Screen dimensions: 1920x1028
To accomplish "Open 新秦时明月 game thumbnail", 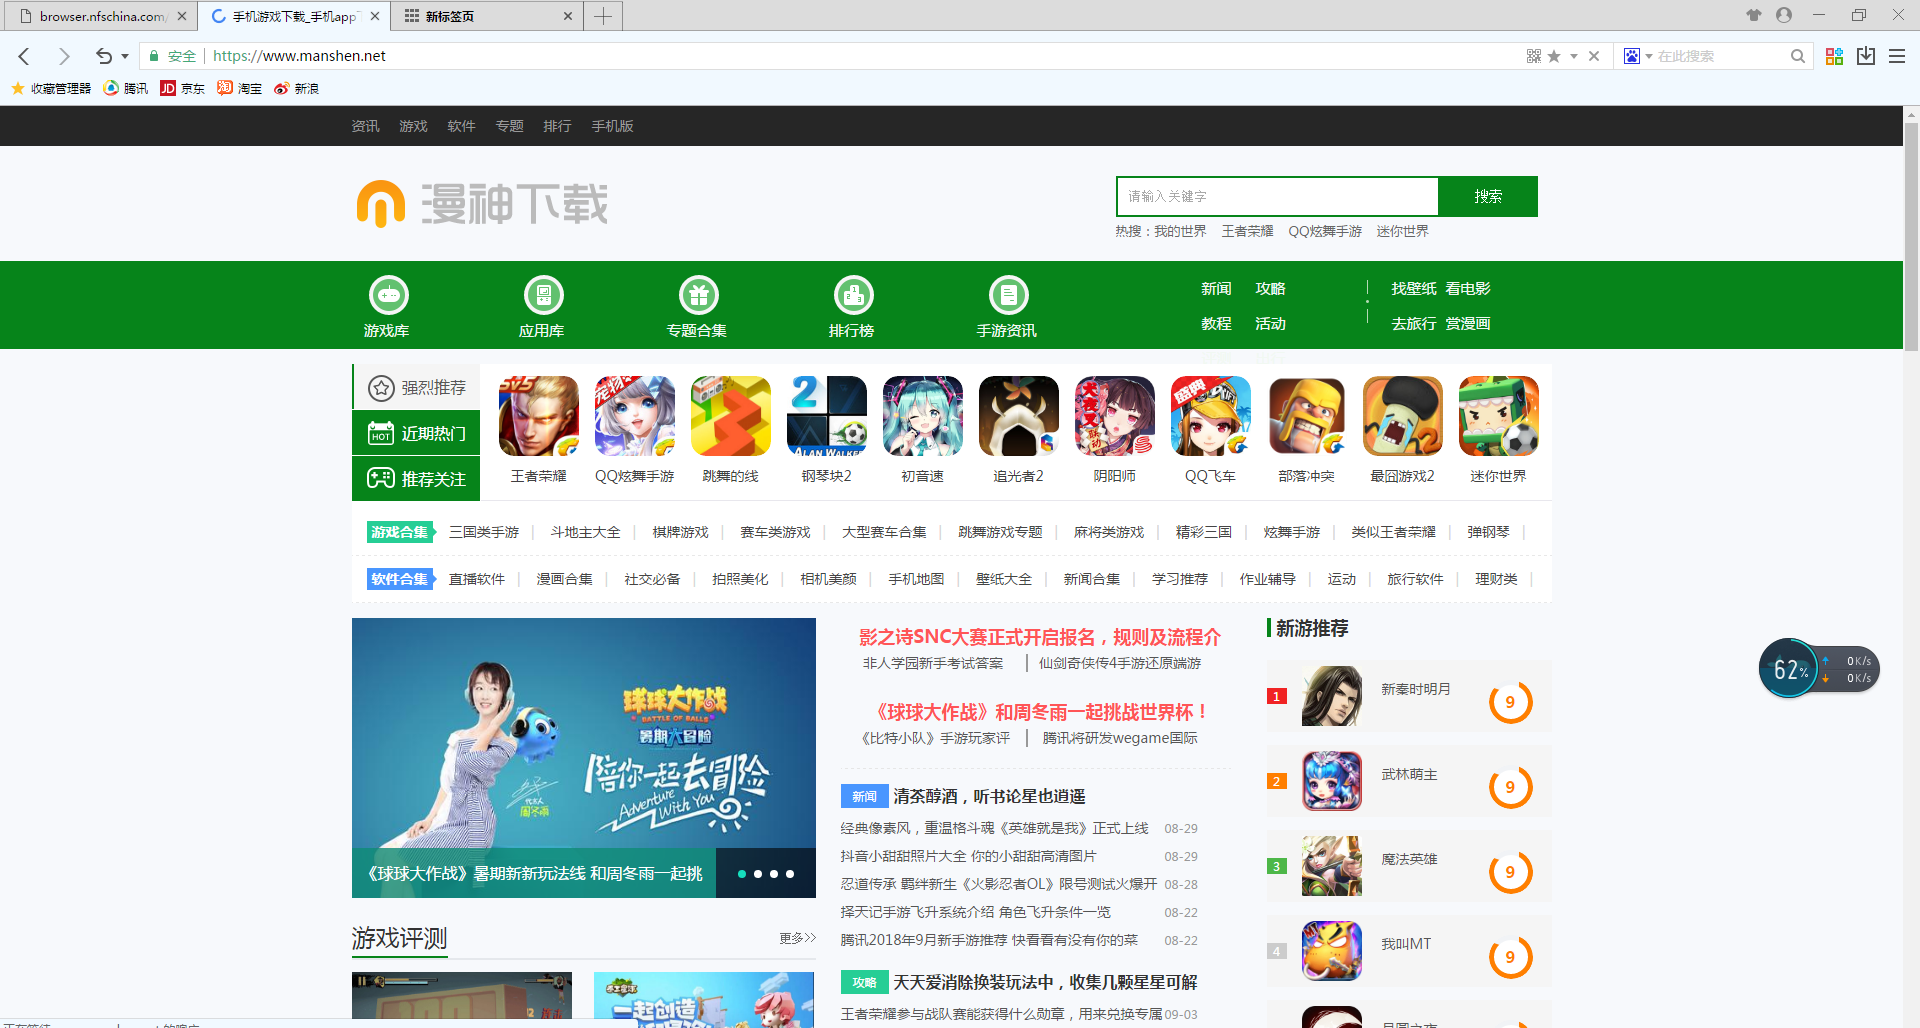I will [1332, 696].
